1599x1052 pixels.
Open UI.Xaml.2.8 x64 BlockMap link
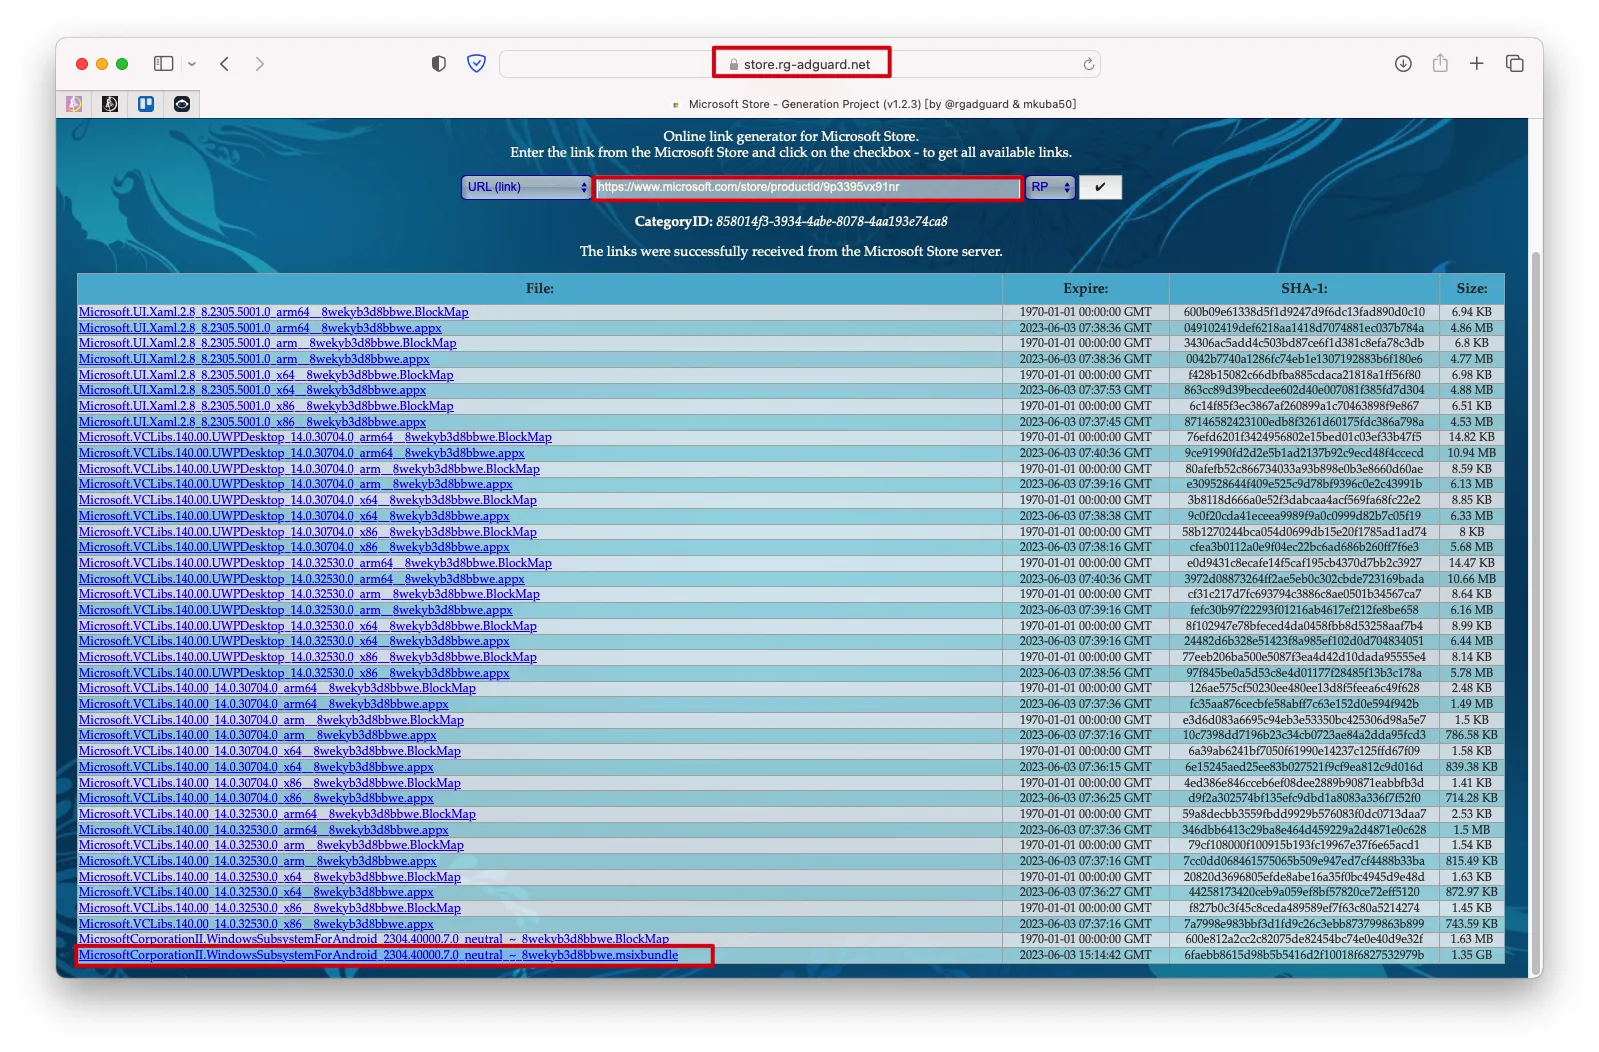click(266, 375)
